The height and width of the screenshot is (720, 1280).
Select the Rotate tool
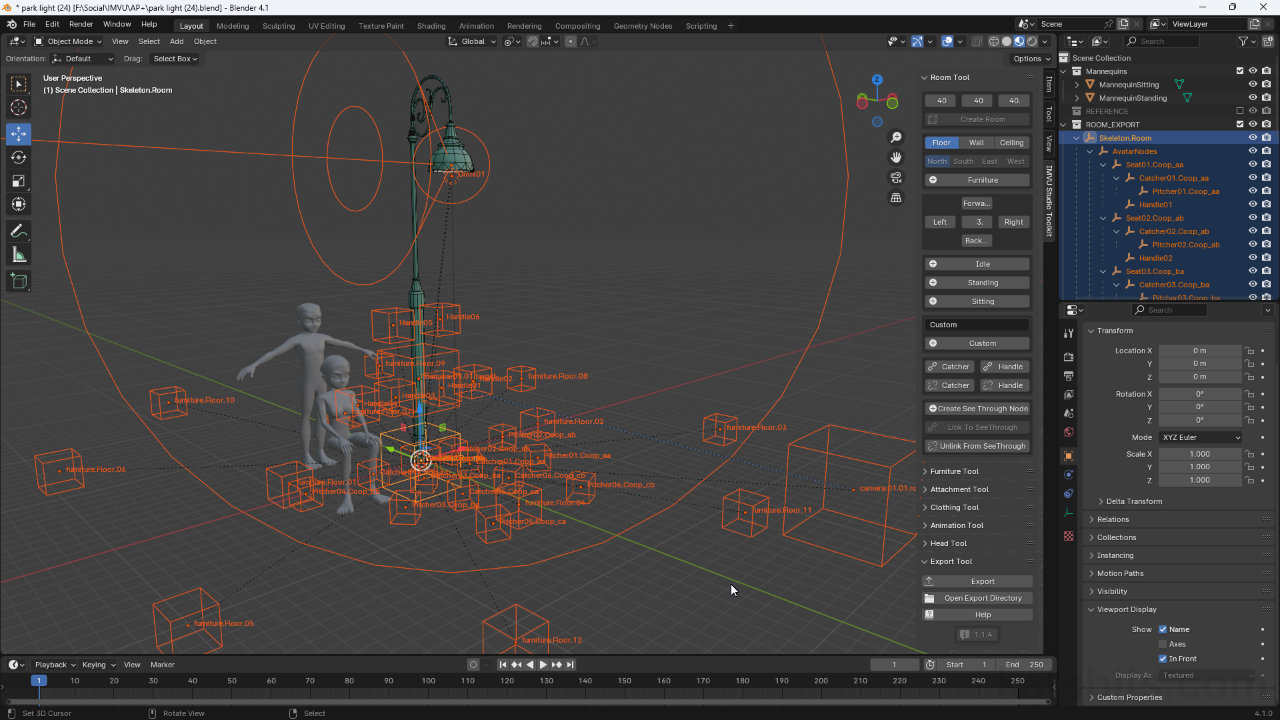coord(19,157)
